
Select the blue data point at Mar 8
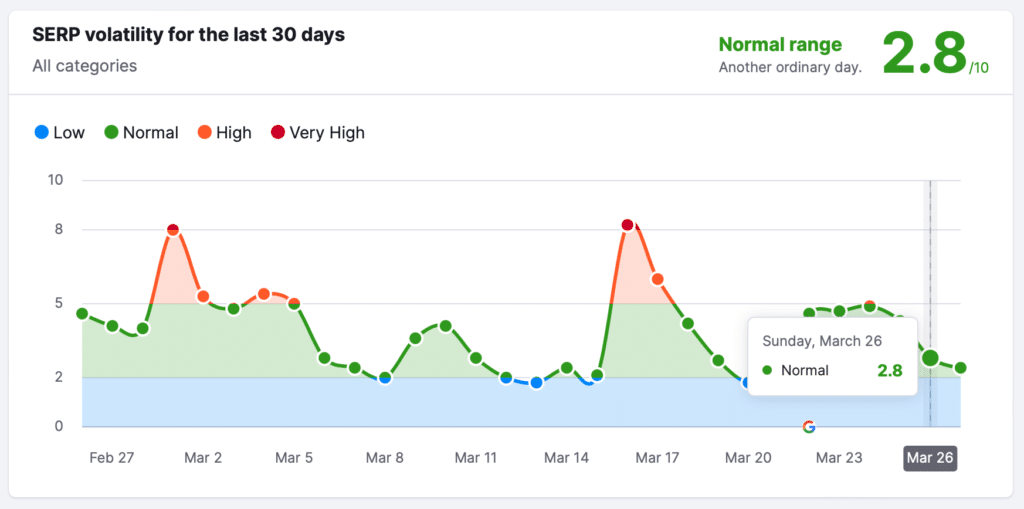pyautogui.click(x=385, y=378)
